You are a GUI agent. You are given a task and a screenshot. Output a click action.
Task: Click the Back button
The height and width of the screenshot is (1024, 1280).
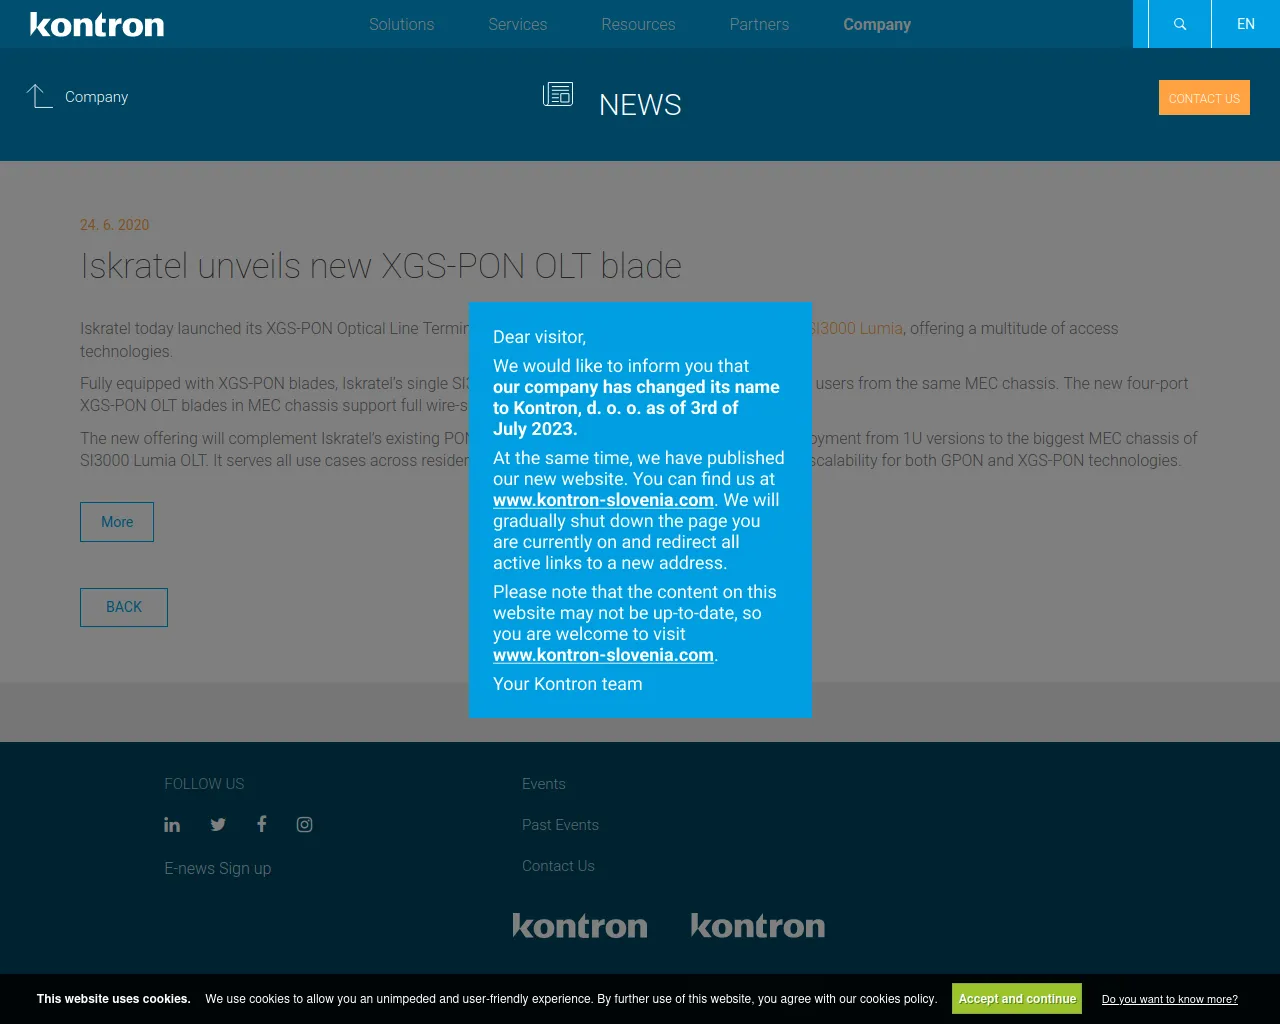point(124,607)
